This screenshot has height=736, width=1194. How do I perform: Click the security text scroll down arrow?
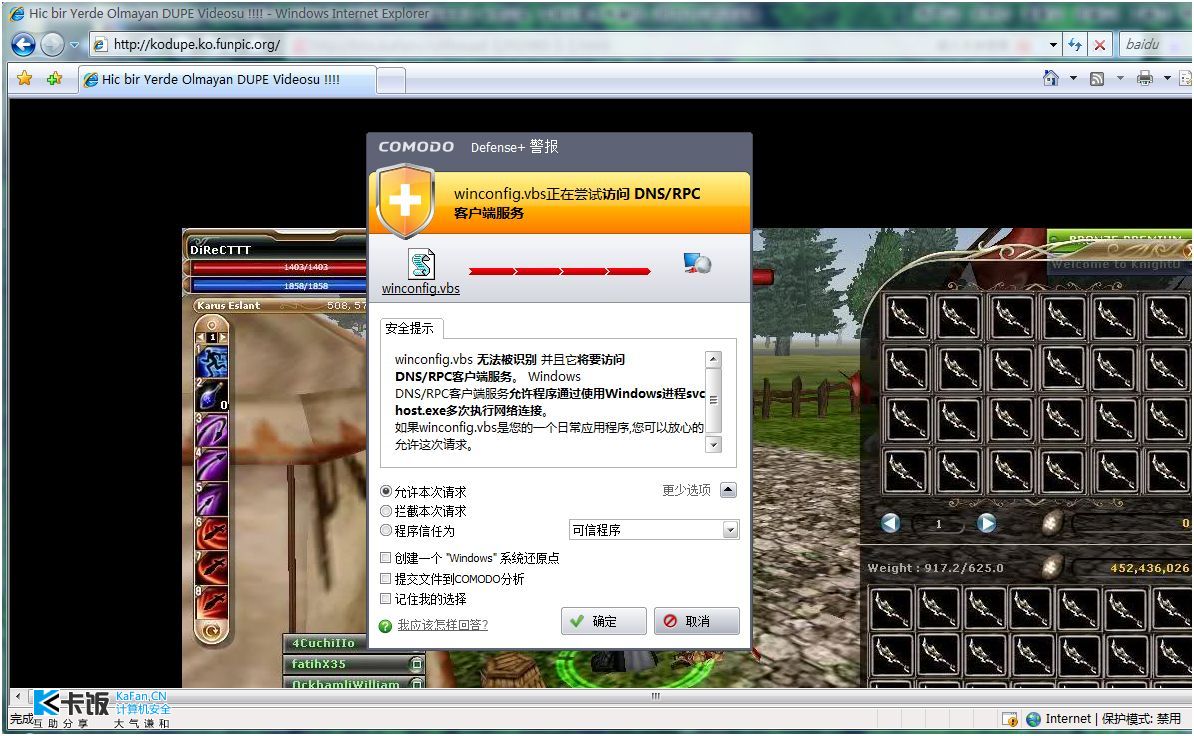(714, 444)
